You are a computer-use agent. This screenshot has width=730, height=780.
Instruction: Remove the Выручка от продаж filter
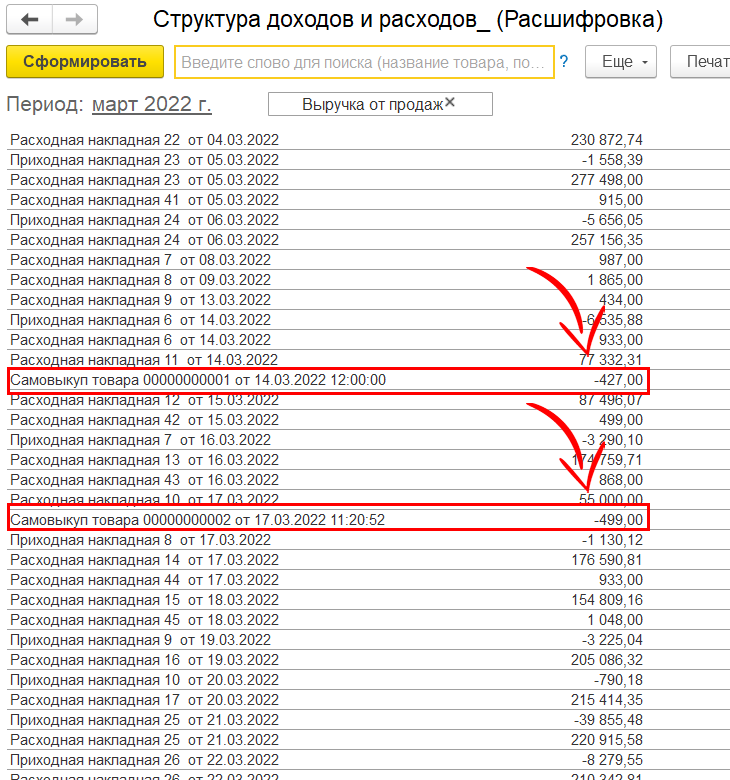(x=450, y=103)
